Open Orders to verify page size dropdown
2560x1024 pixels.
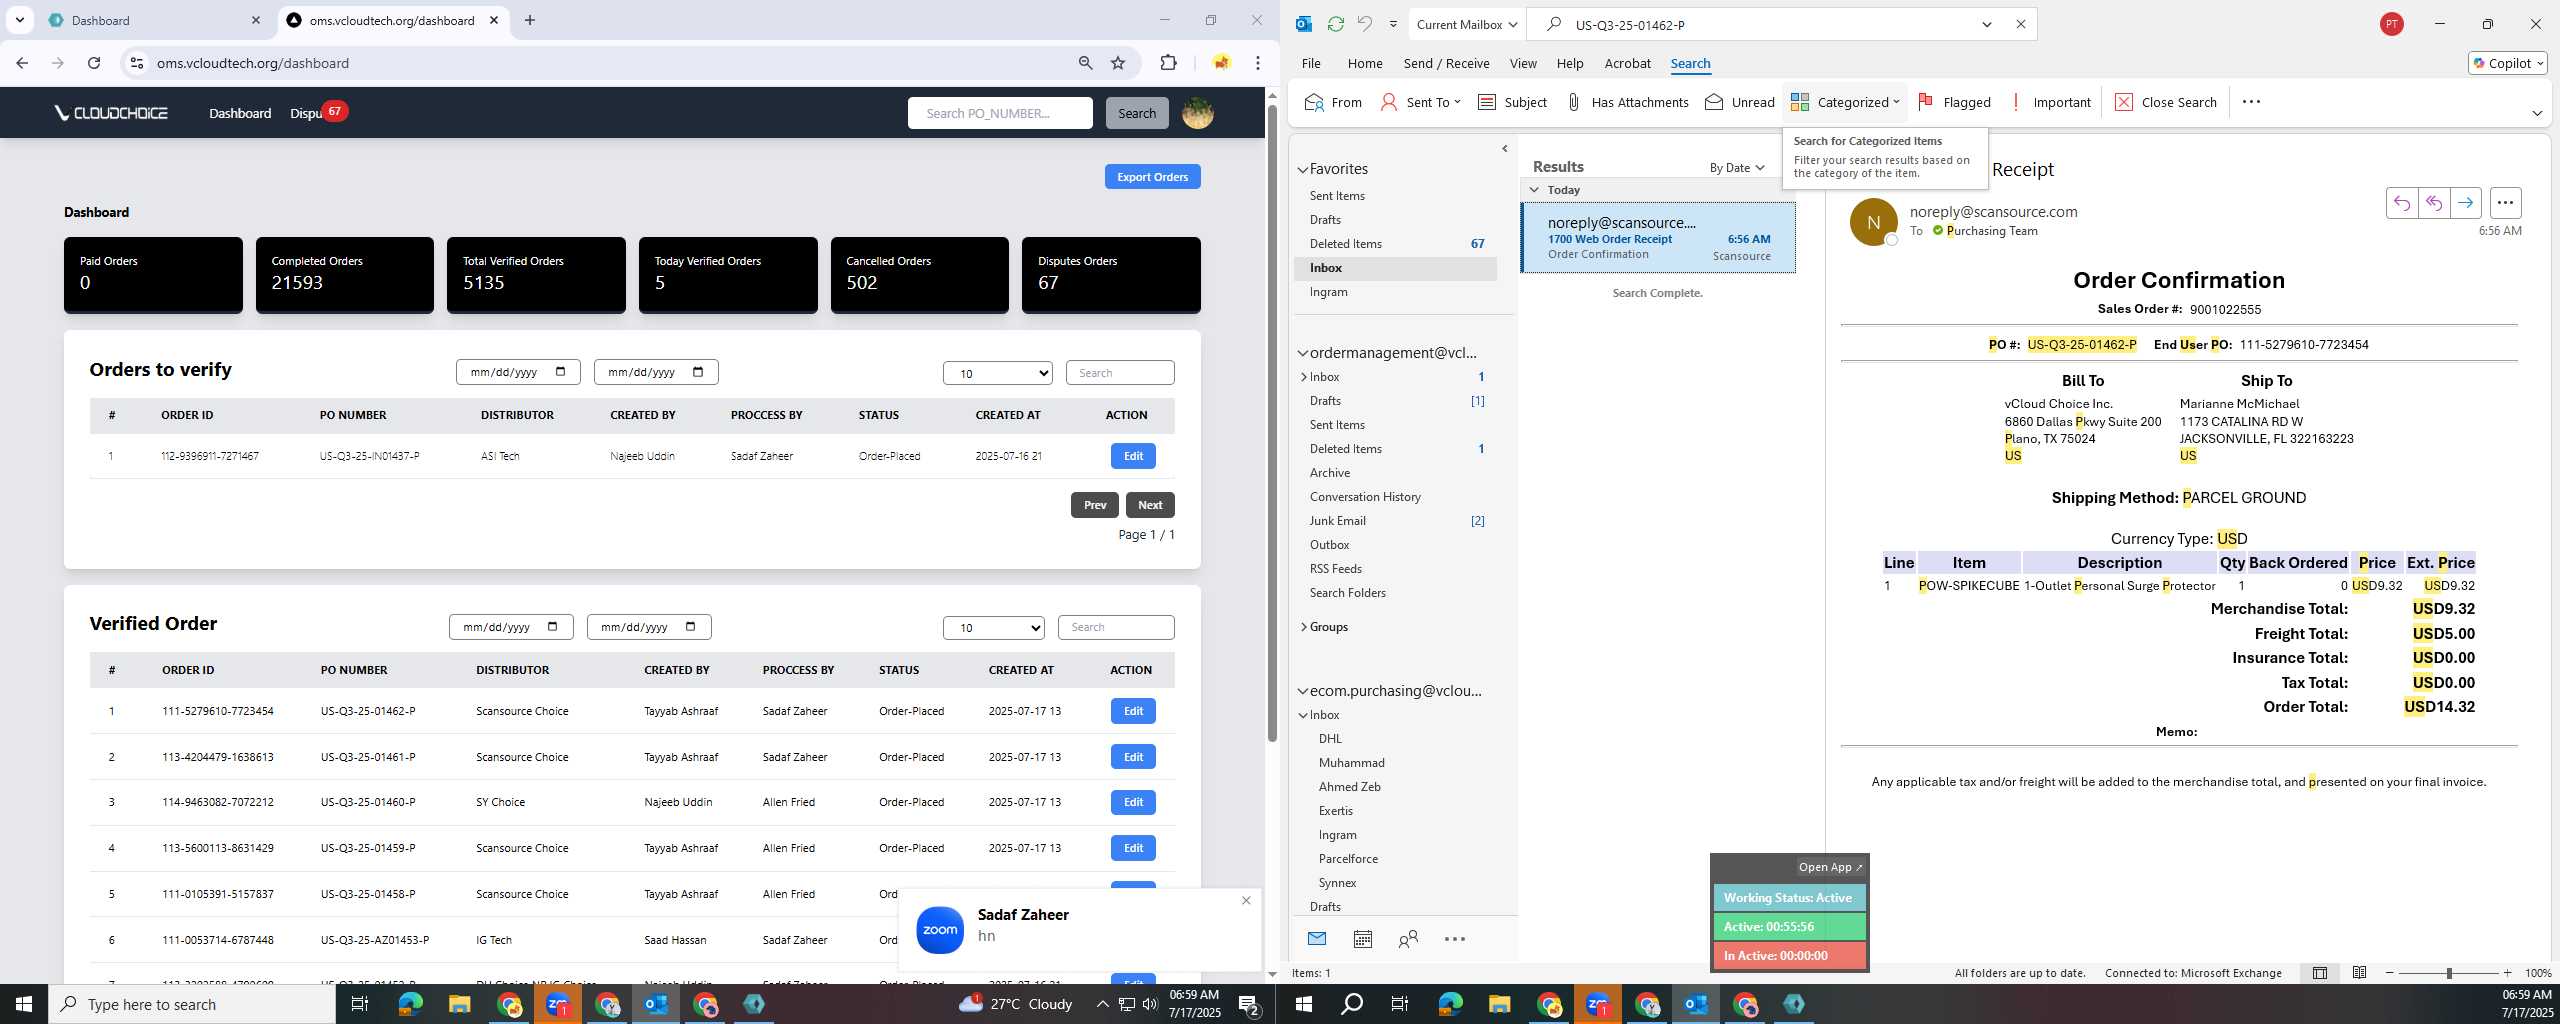click(997, 373)
